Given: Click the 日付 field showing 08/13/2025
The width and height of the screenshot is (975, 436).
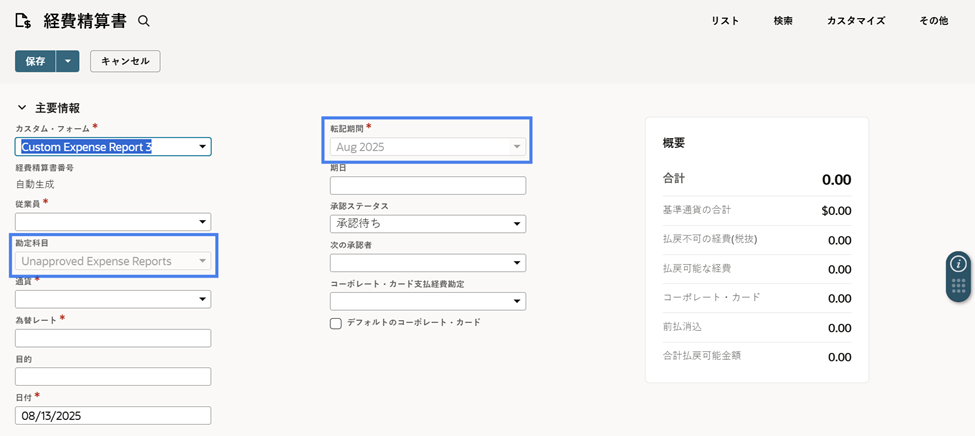Looking at the screenshot, I should point(113,415).
